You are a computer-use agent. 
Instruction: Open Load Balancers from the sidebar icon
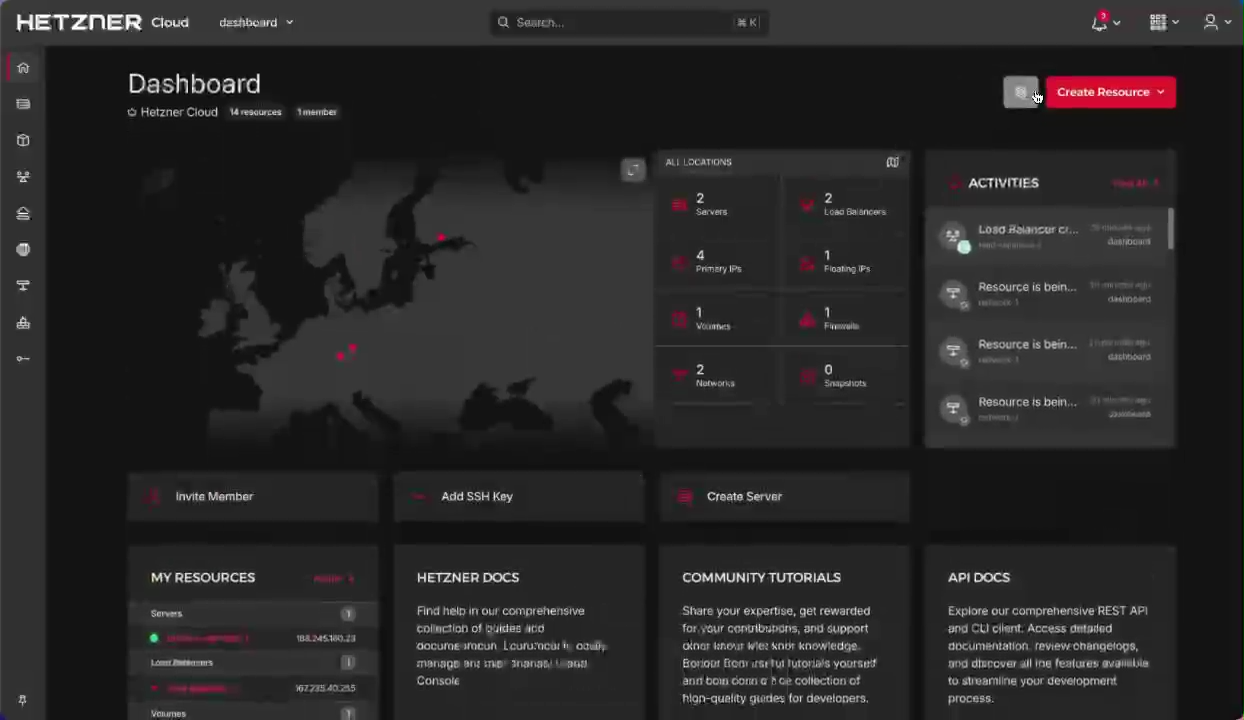pyautogui.click(x=23, y=177)
